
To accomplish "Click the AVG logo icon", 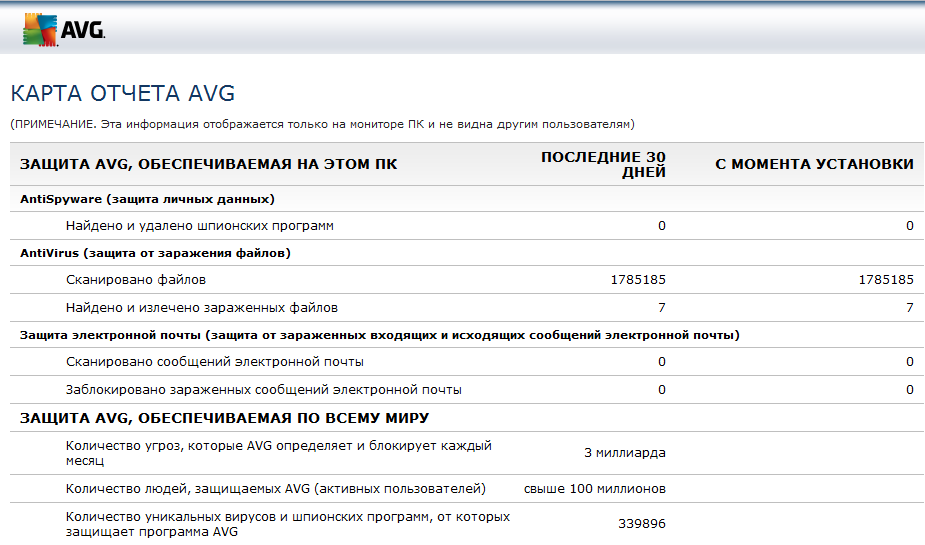I will [64, 29].
